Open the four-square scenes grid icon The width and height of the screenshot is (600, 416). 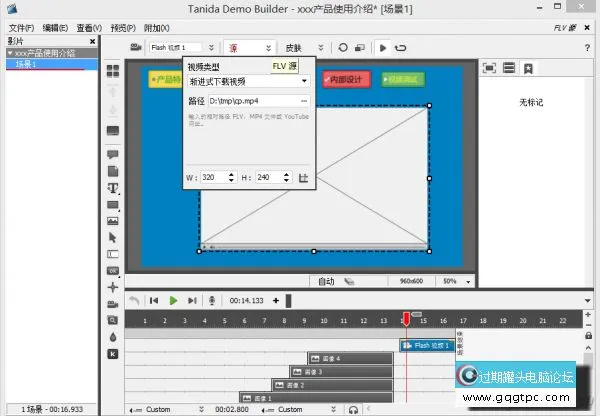click(113, 71)
